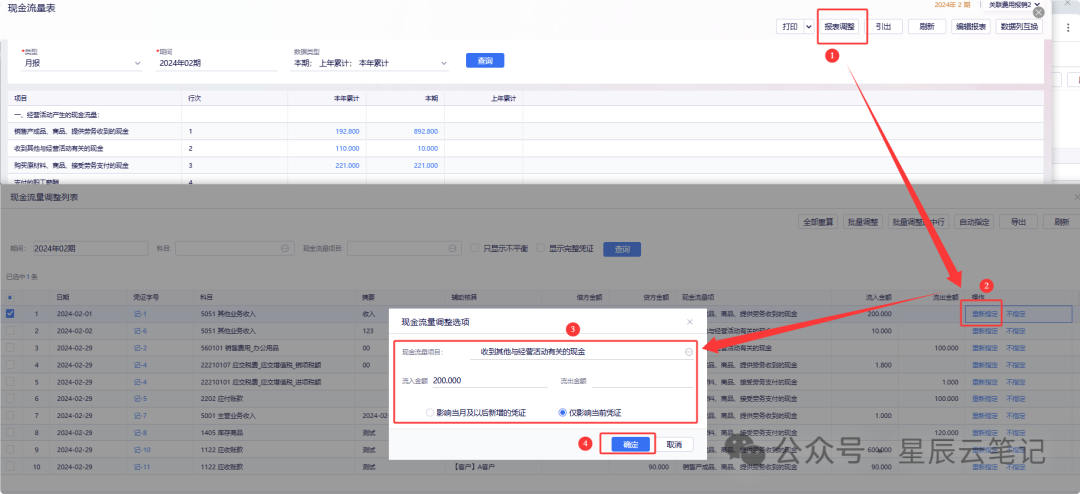
Task: Enable the 显示完整凭证 checkbox
Action: tap(541, 248)
